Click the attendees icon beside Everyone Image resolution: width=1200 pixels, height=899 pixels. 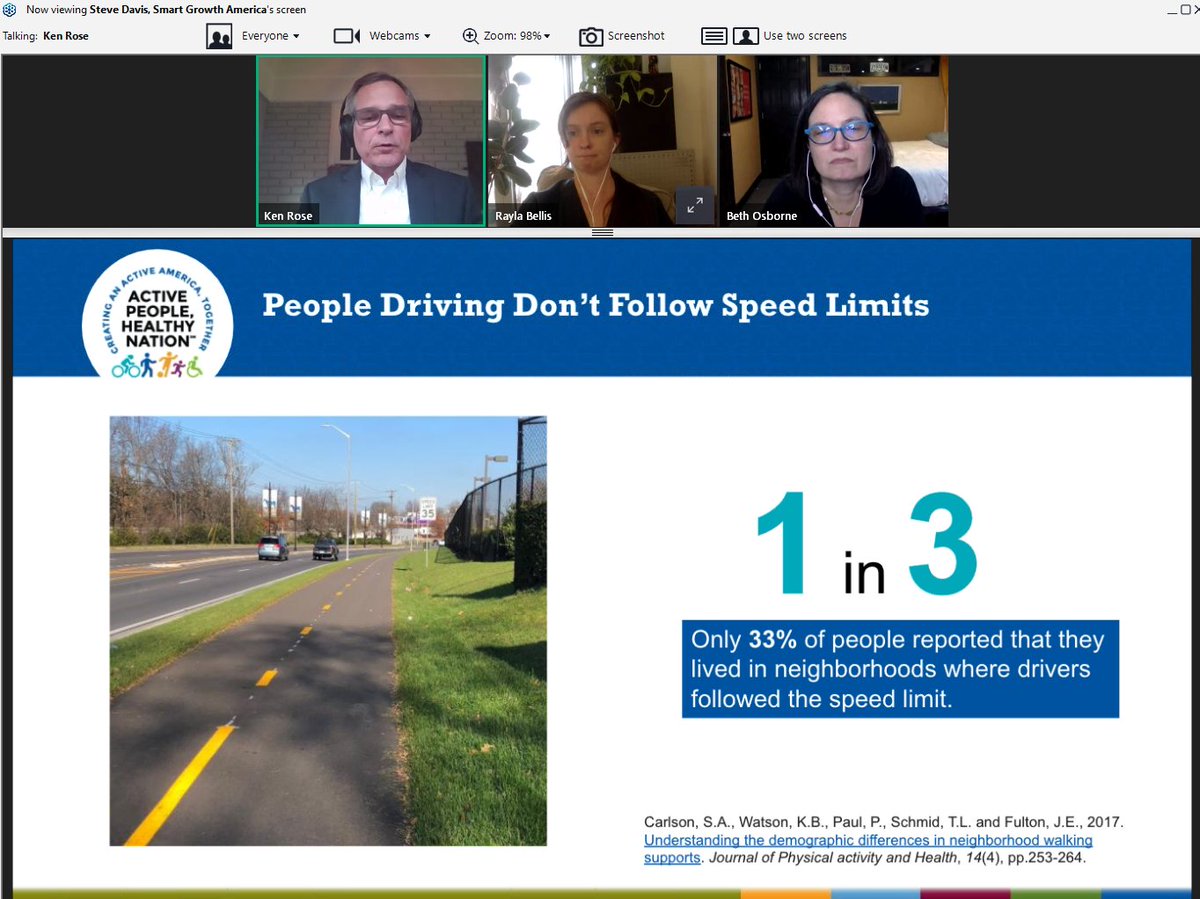click(x=219, y=36)
